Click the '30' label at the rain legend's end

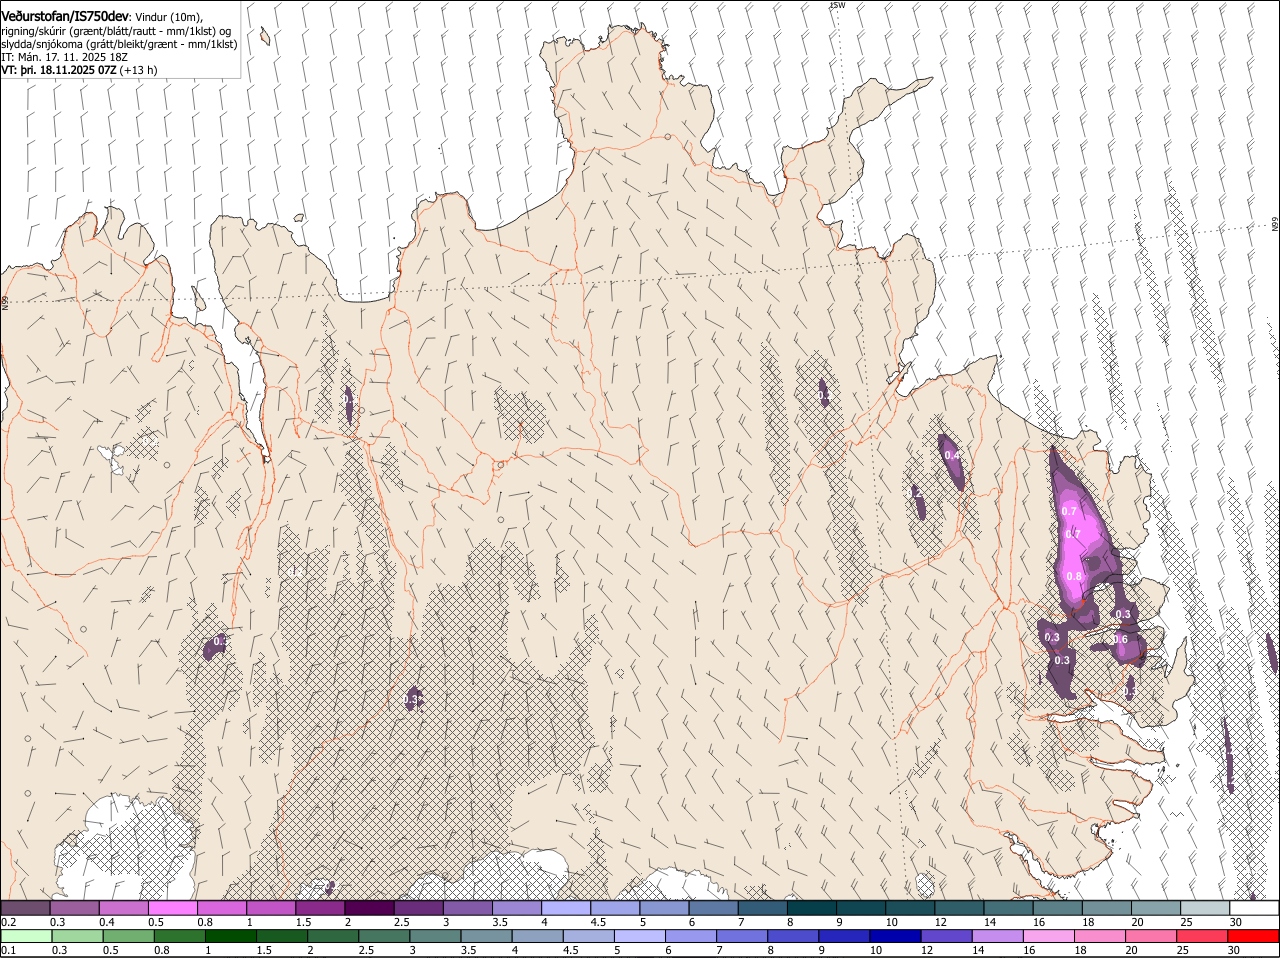pos(1236,950)
